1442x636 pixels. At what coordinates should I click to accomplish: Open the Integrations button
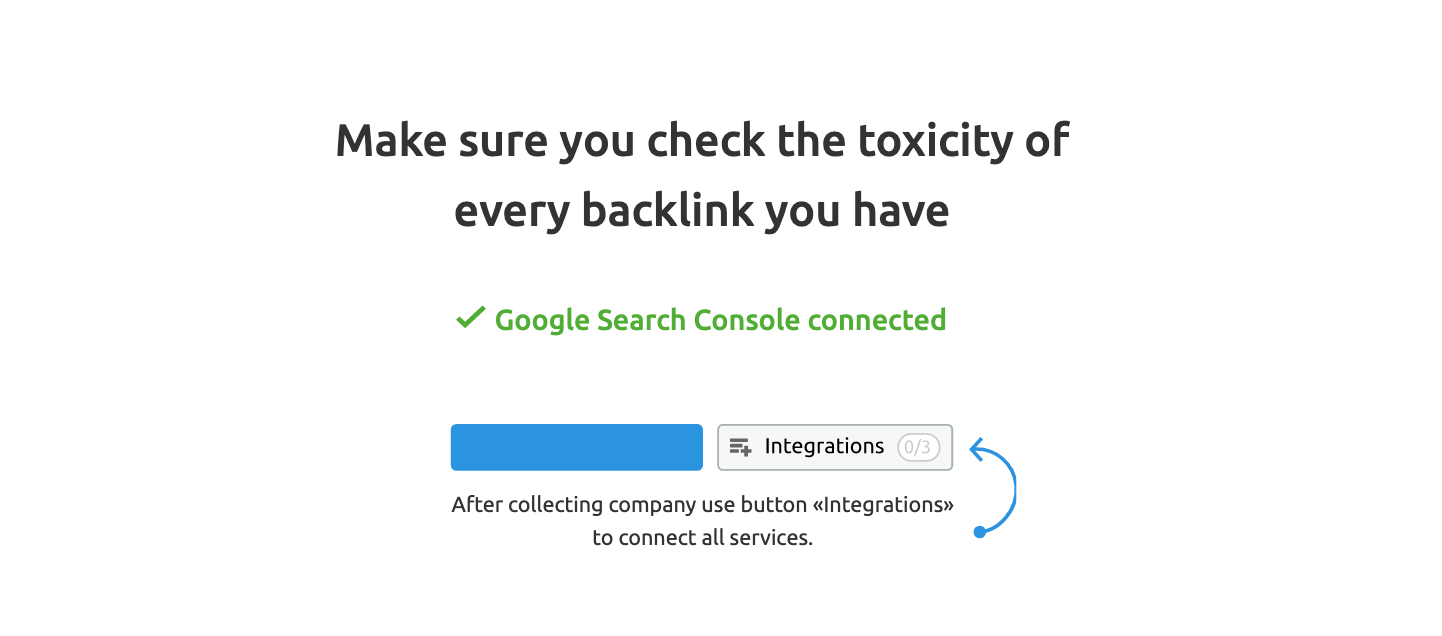click(x=835, y=447)
